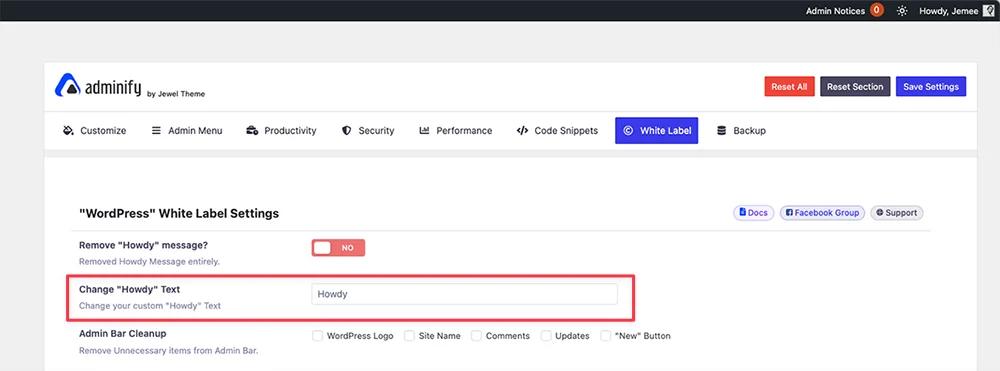Click the Reset Section button

(855, 87)
